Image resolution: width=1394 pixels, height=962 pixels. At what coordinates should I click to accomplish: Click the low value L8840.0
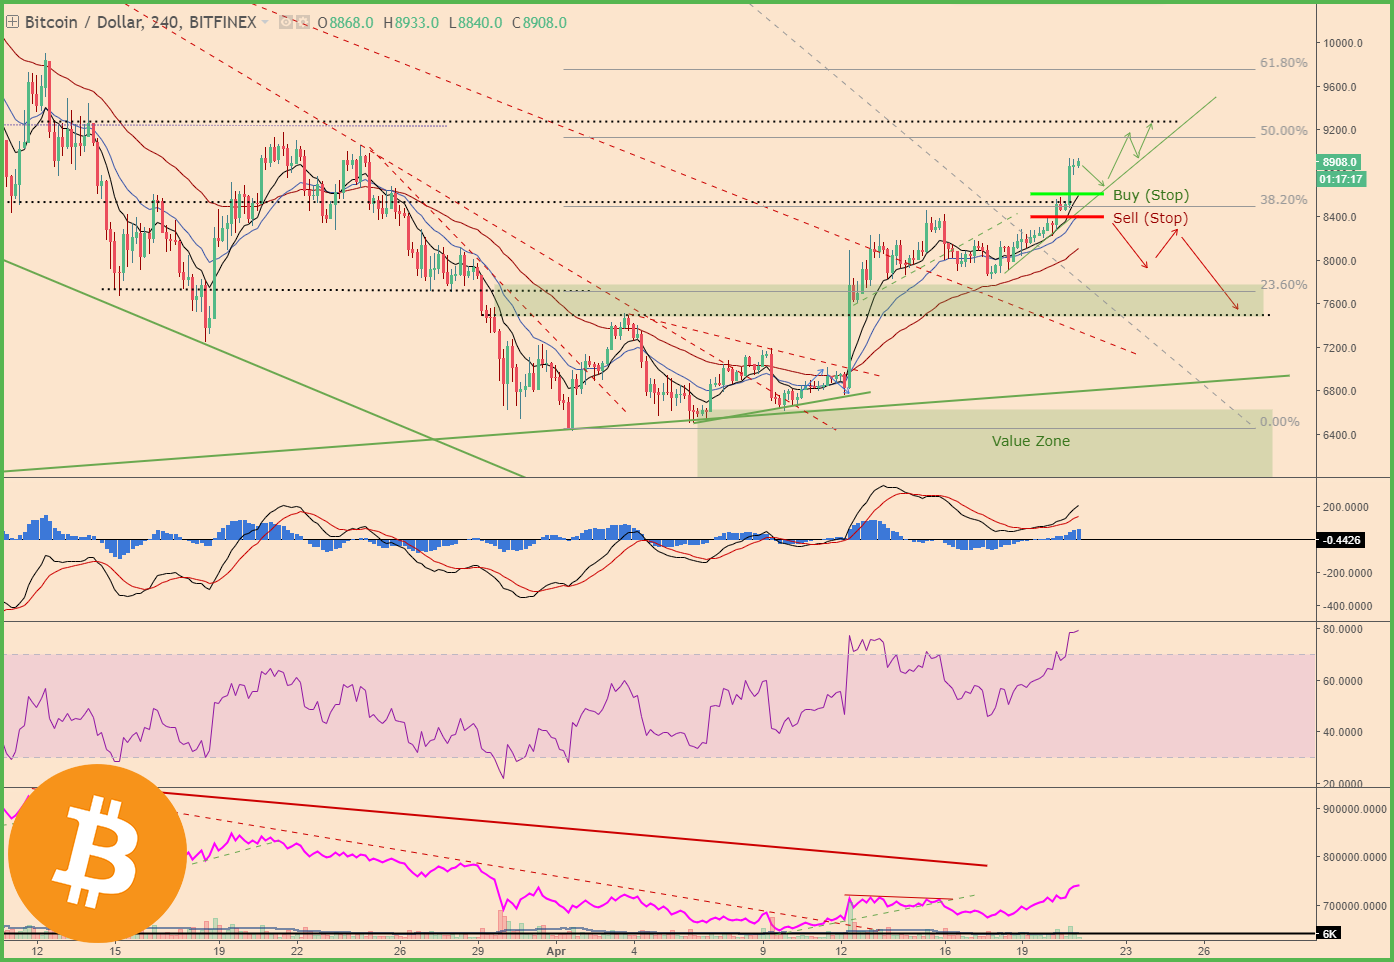click(475, 22)
